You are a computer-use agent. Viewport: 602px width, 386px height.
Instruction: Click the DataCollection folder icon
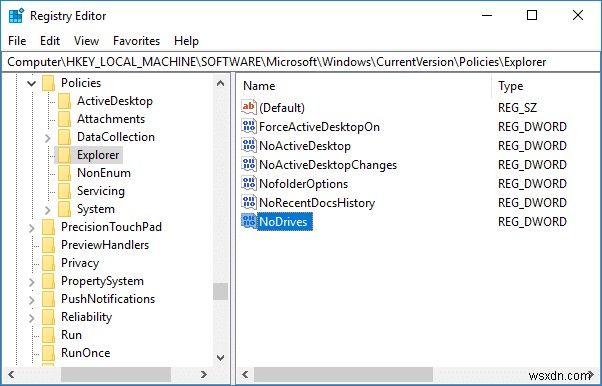[x=64, y=137]
